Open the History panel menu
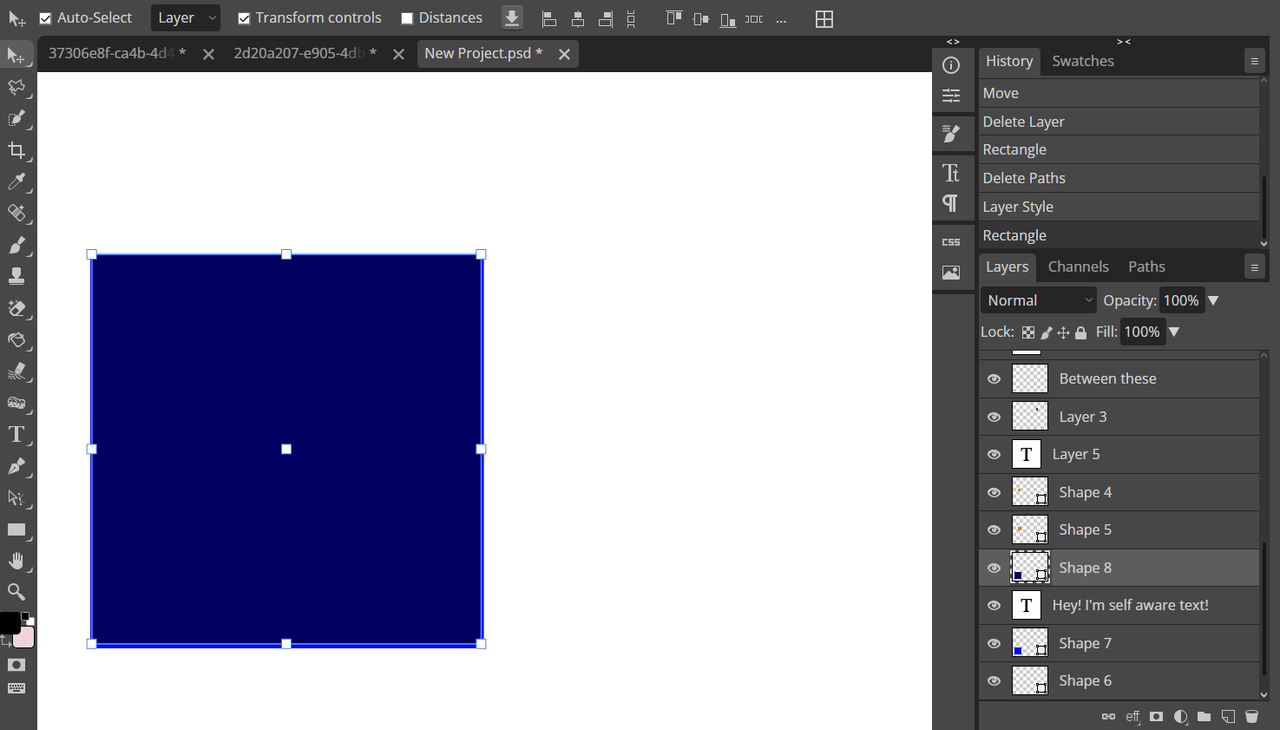This screenshot has height=730, width=1280. click(1254, 61)
